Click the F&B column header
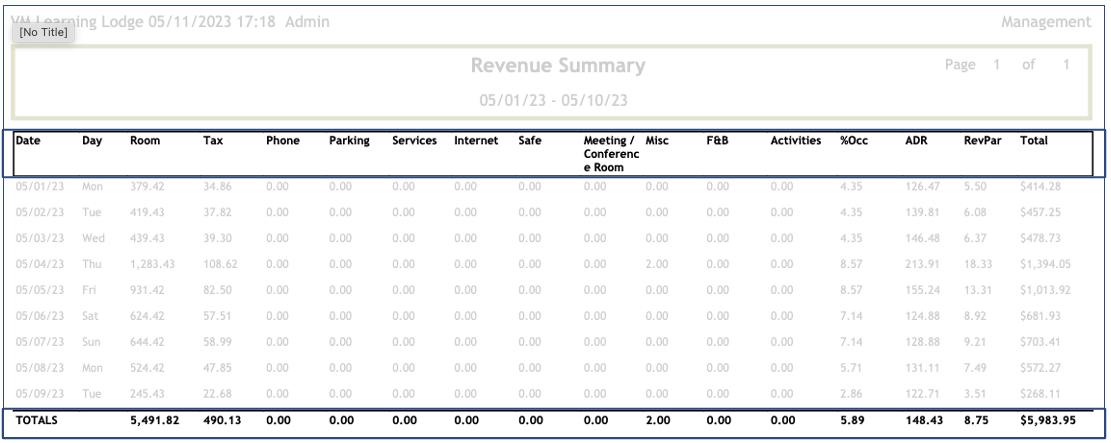This screenshot has height=443, width=1111. coord(719,142)
